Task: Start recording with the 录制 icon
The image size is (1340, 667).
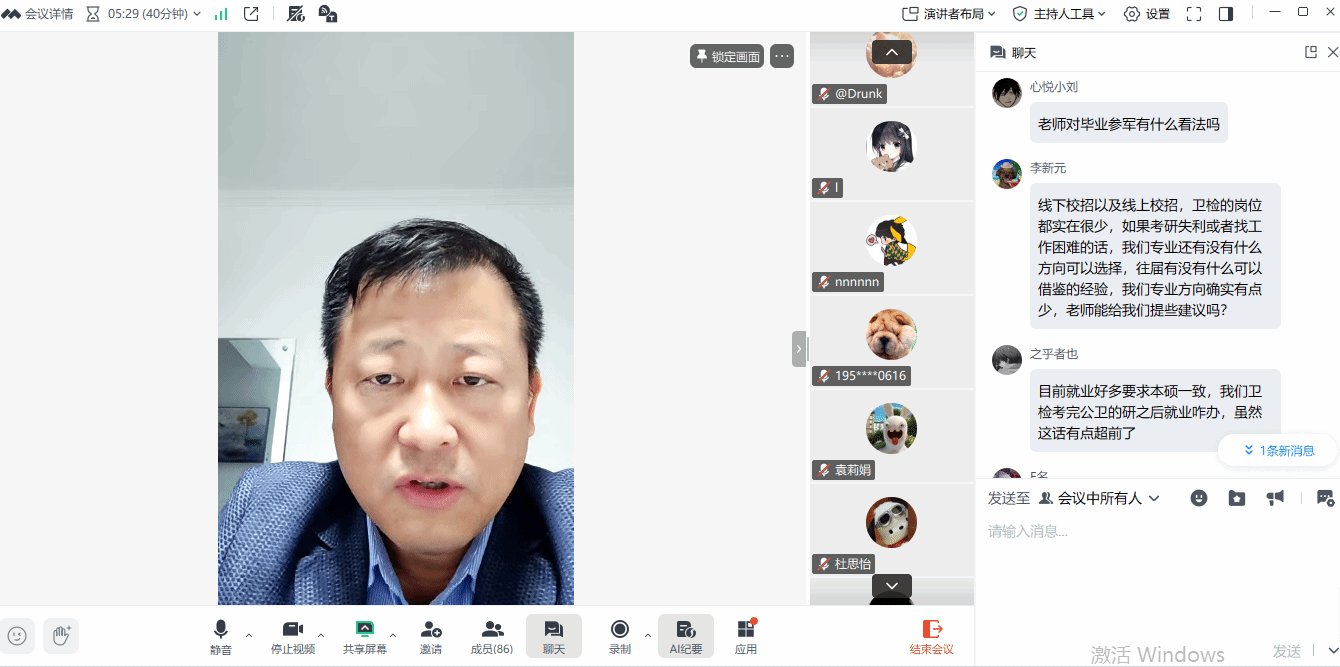Action: (620, 636)
